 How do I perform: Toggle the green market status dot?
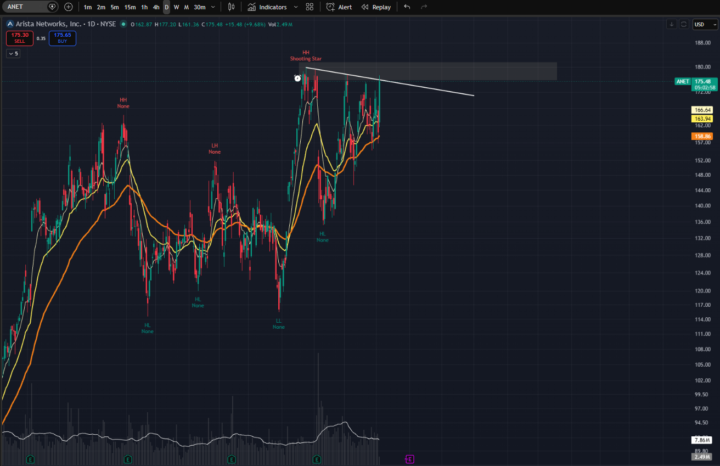coord(124,24)
